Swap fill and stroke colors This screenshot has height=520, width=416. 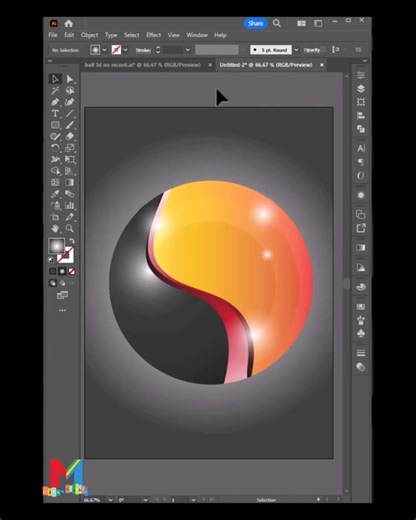(72, 241)
